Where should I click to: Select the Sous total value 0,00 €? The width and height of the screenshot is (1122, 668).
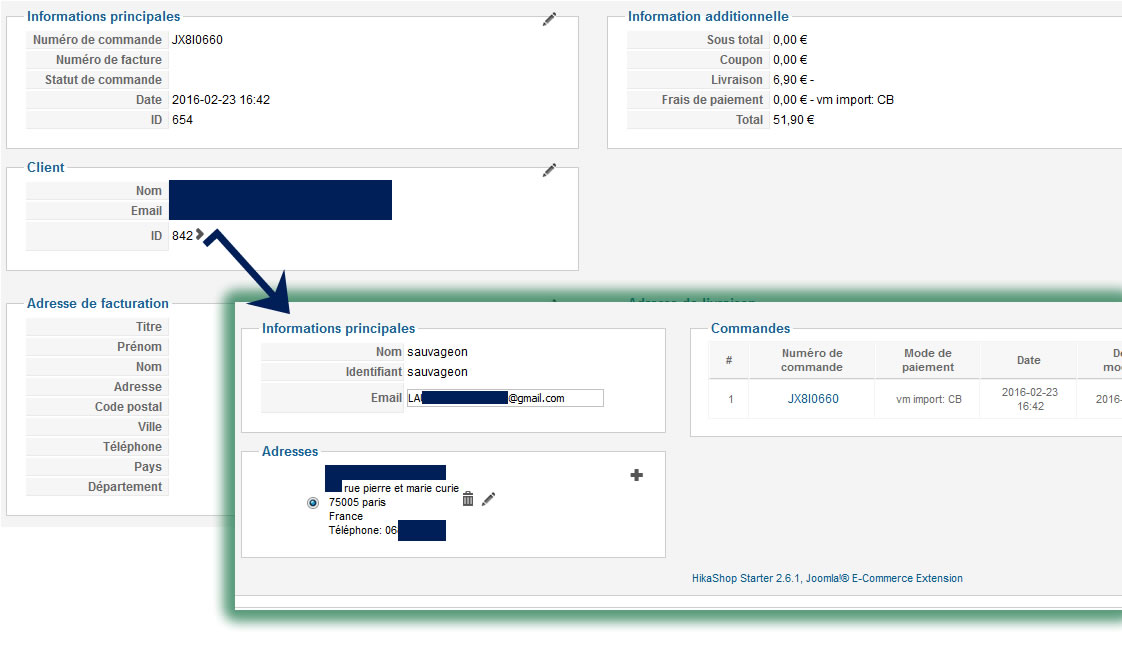790,39
